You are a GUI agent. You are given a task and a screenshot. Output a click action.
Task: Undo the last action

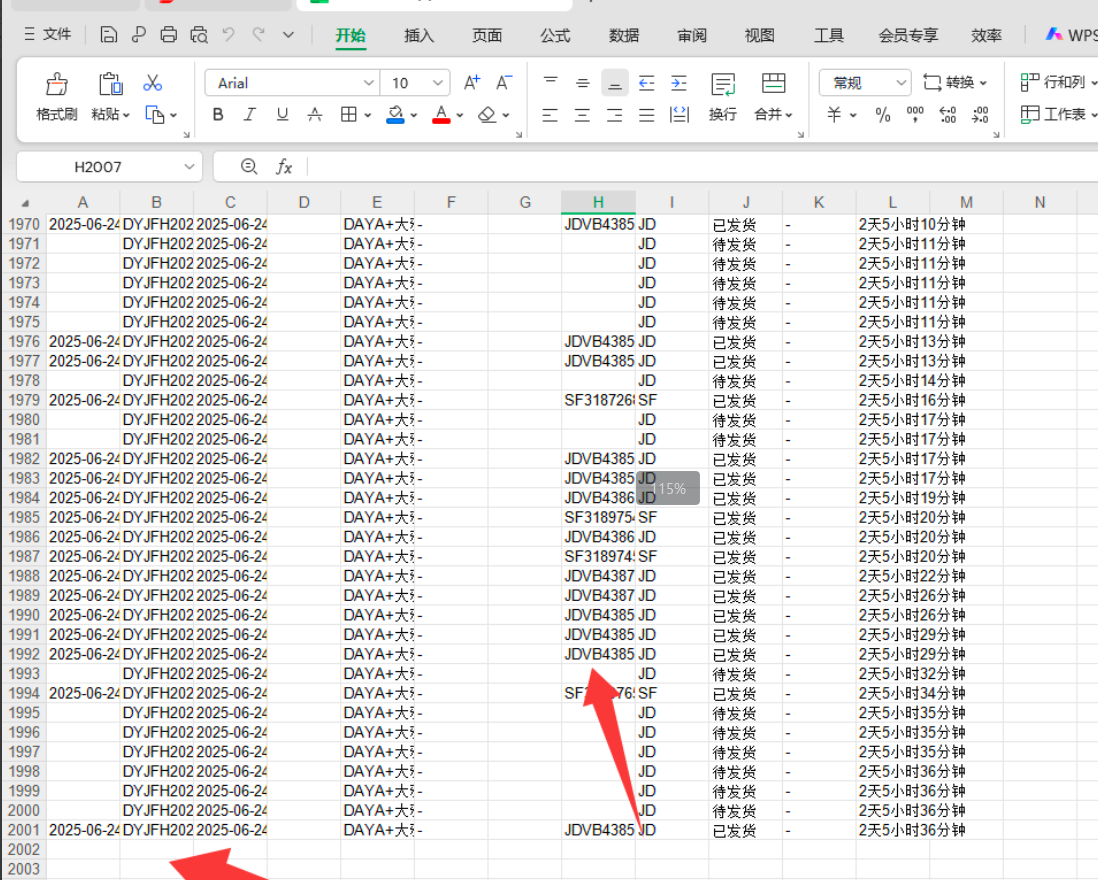(x=228, y=34)
